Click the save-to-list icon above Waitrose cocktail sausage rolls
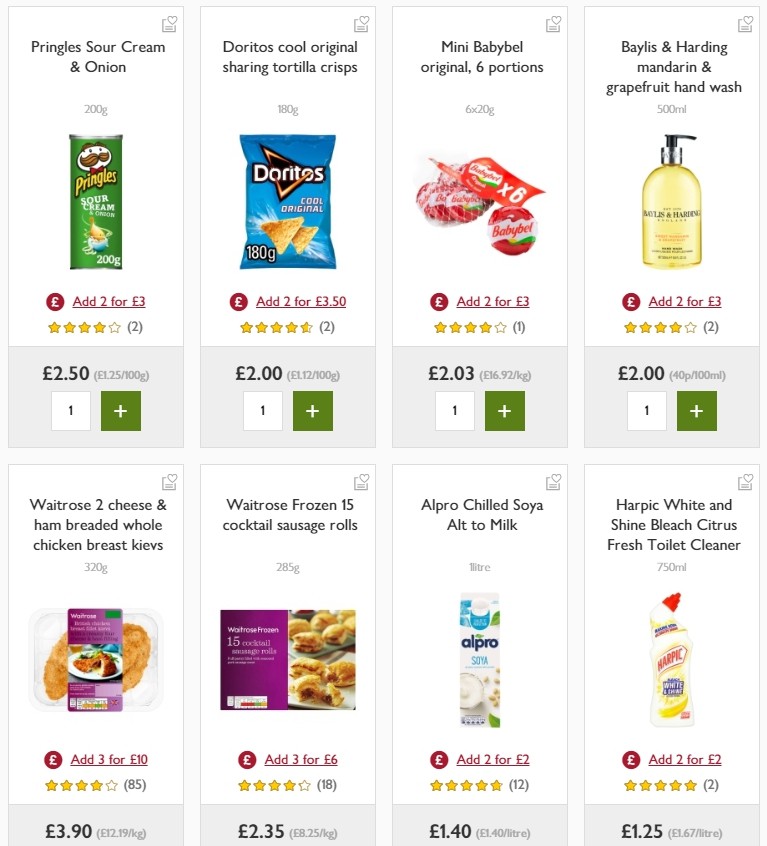This screenshot has width=767, height=846. click(361, 481)
